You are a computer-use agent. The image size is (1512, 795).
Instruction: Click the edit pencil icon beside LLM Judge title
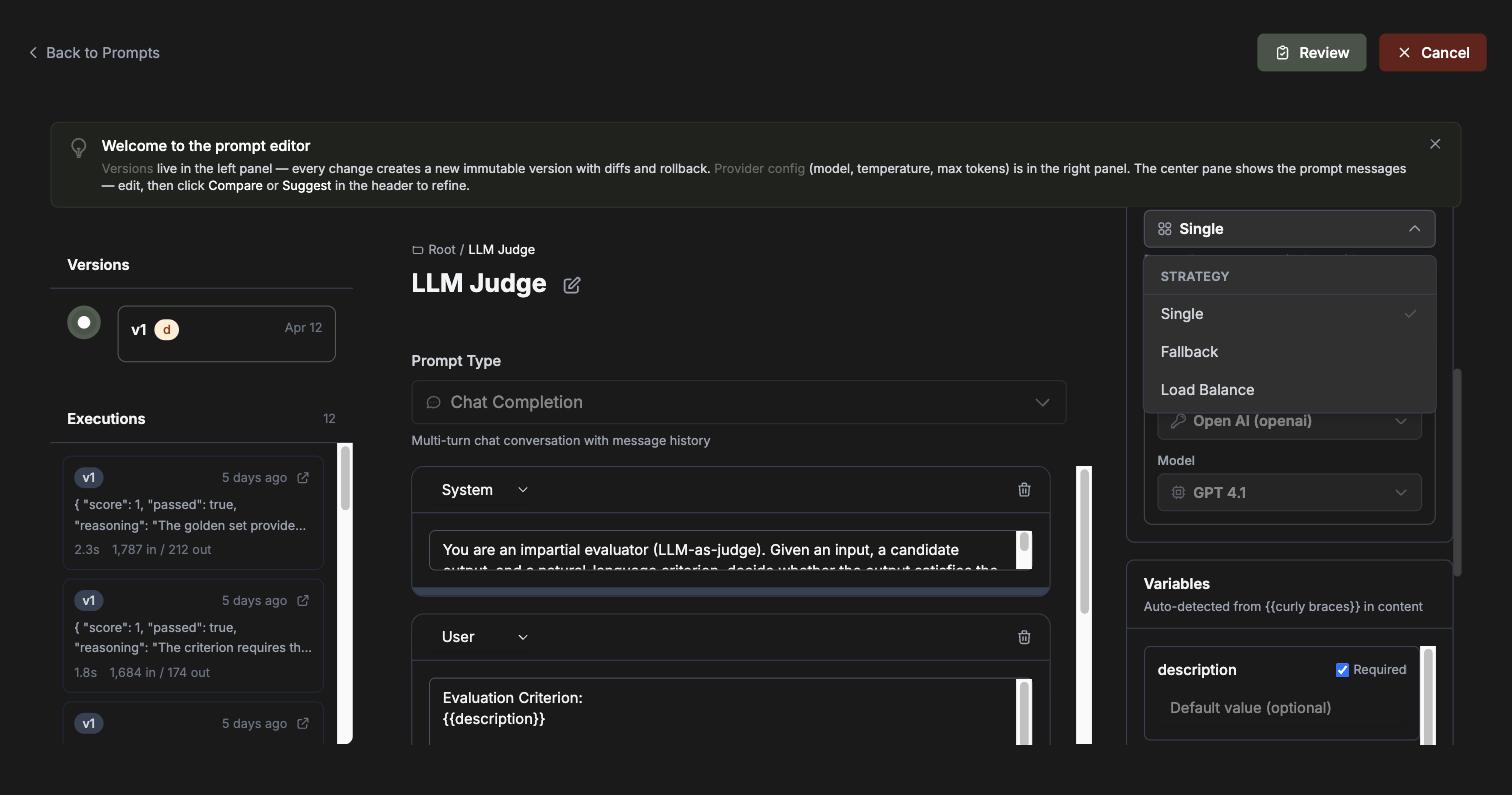pyautogui.click(x=572, y=285)
